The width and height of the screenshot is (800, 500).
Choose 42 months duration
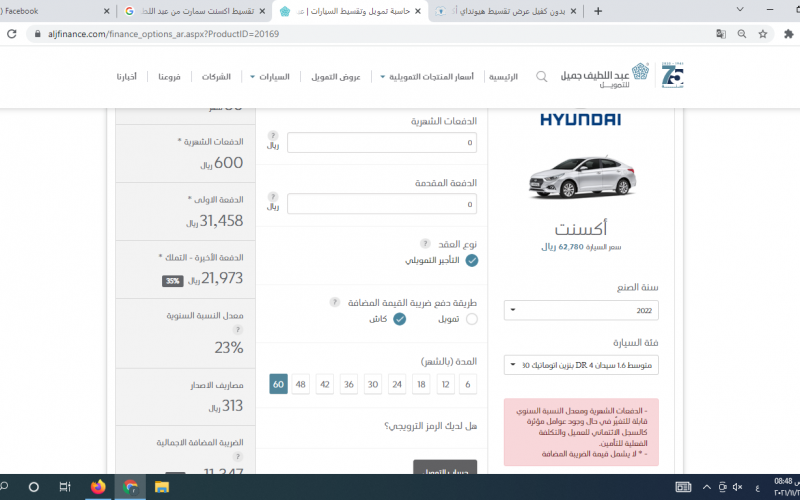[x=324, y=384]
